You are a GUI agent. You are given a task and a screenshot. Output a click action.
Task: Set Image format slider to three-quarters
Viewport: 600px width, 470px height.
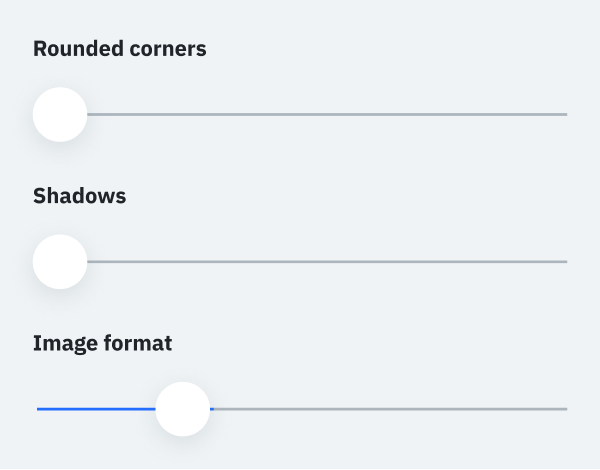coord(434,409)
